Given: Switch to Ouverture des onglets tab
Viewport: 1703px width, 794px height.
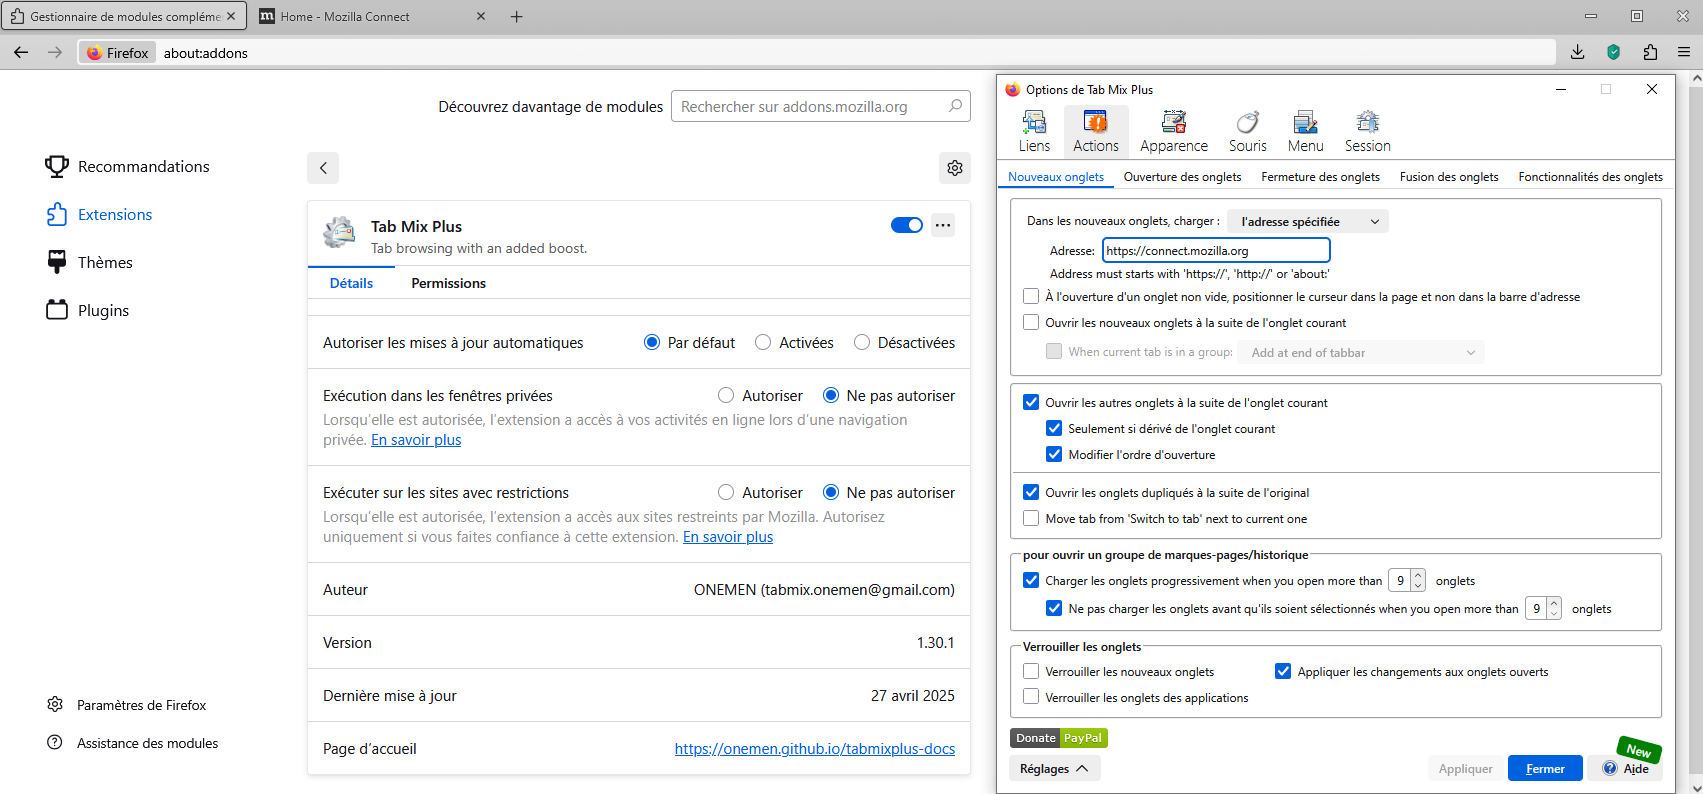Looking at the screenshot, I should [x=1182, y=176].
